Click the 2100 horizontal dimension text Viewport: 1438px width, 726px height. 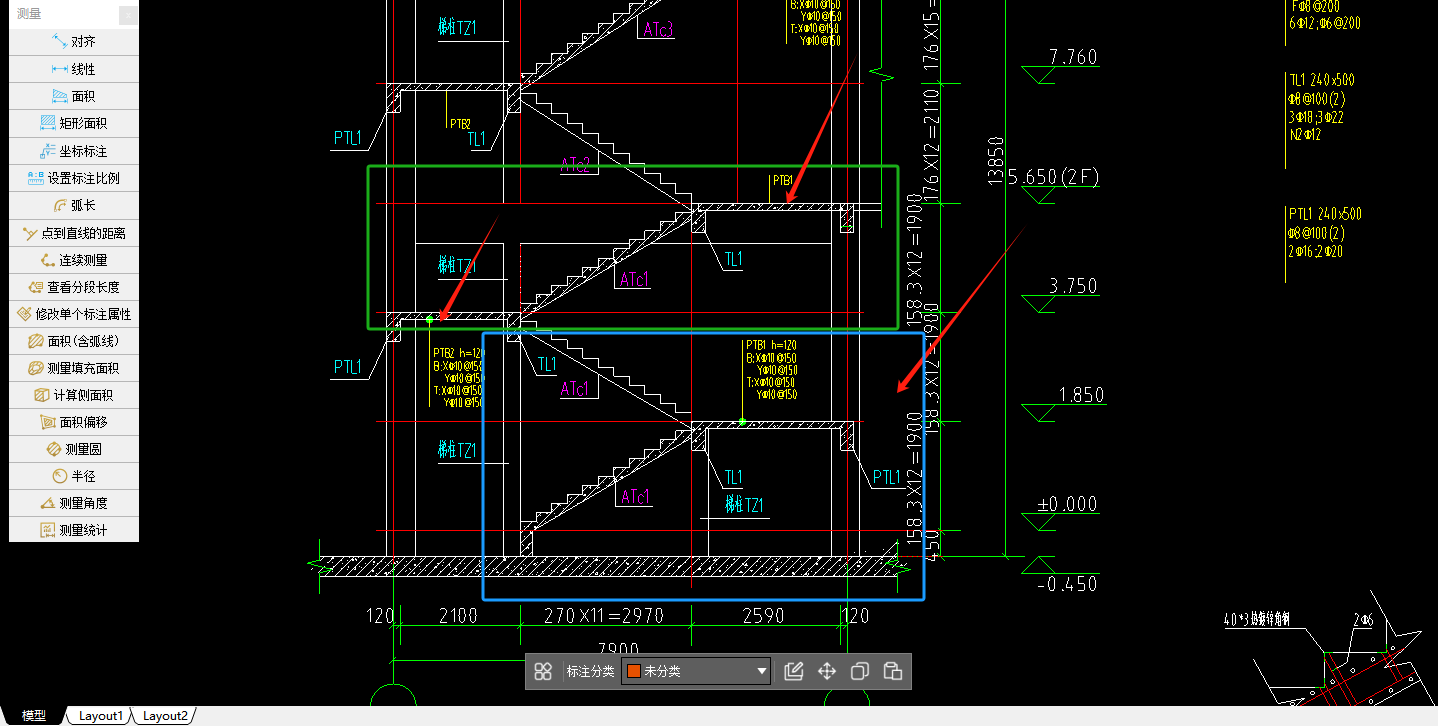tap(458, 616)
